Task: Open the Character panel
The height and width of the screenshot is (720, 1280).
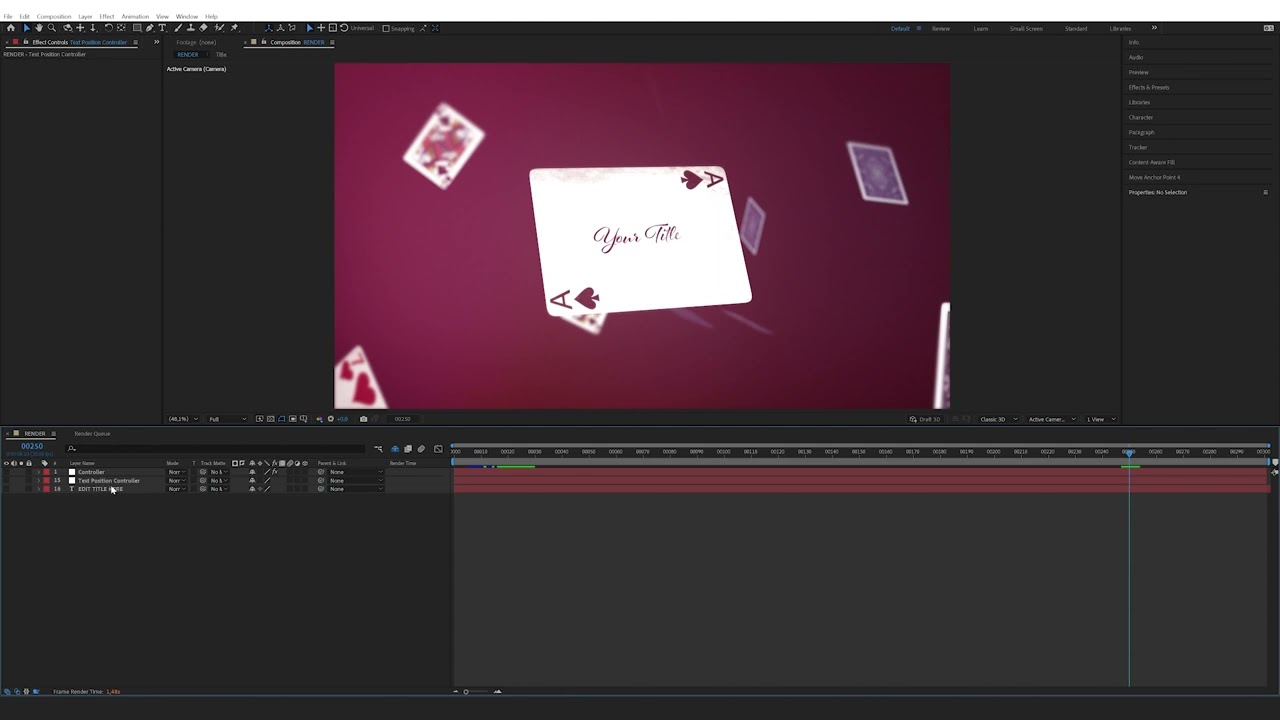Action: pyautogui.click(x=1141, y=117)
